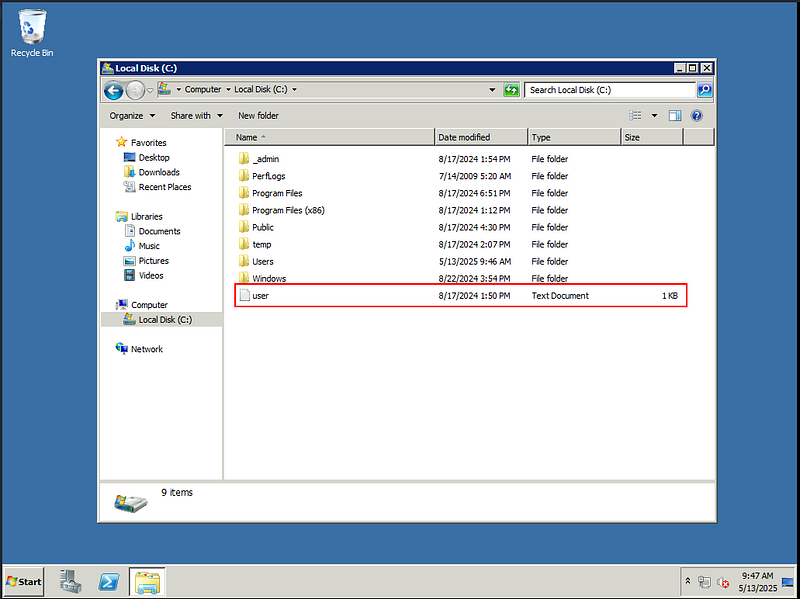Select the user text document
The height and width of the screenshot is (599, 800).
(261, 296)
